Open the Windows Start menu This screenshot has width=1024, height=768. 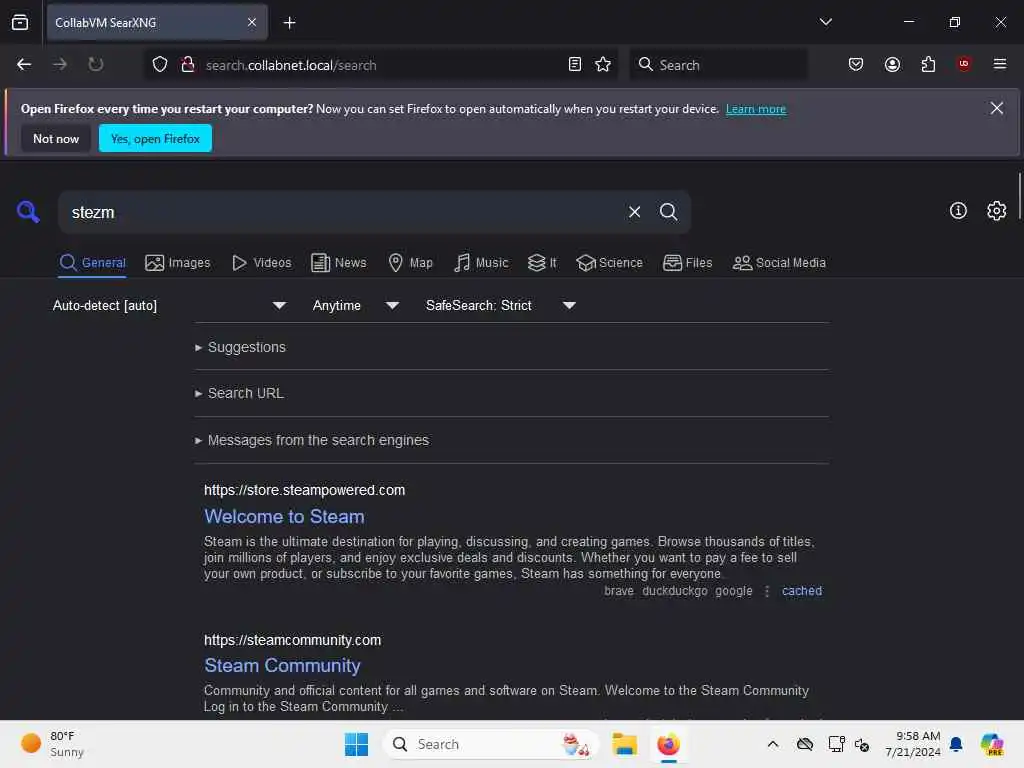pos(357,744)
